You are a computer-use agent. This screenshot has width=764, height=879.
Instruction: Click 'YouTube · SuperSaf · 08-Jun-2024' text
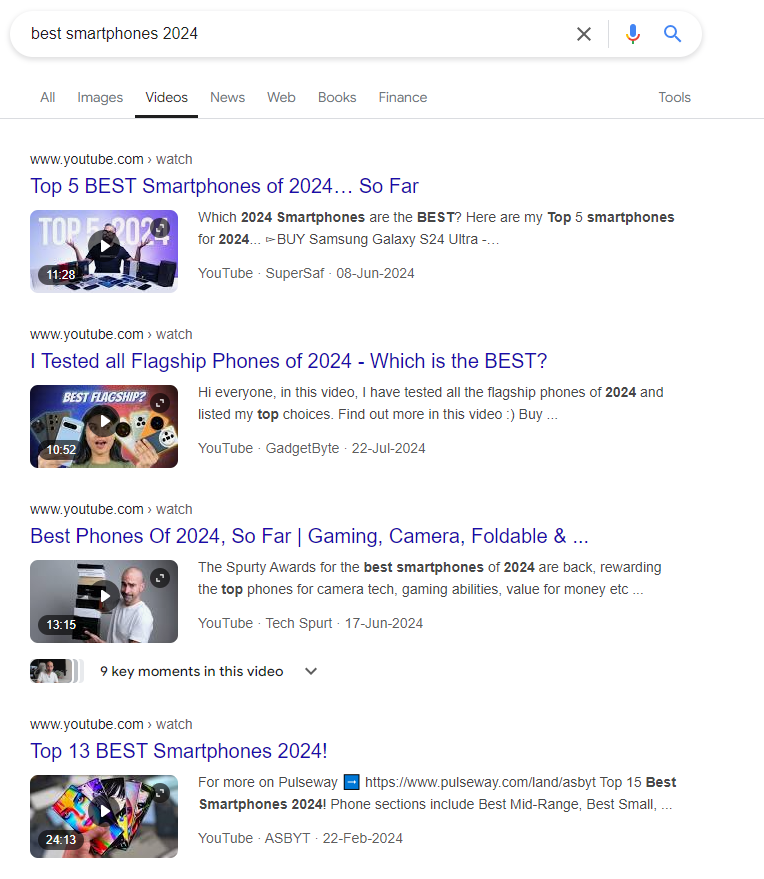coord(306,274)
